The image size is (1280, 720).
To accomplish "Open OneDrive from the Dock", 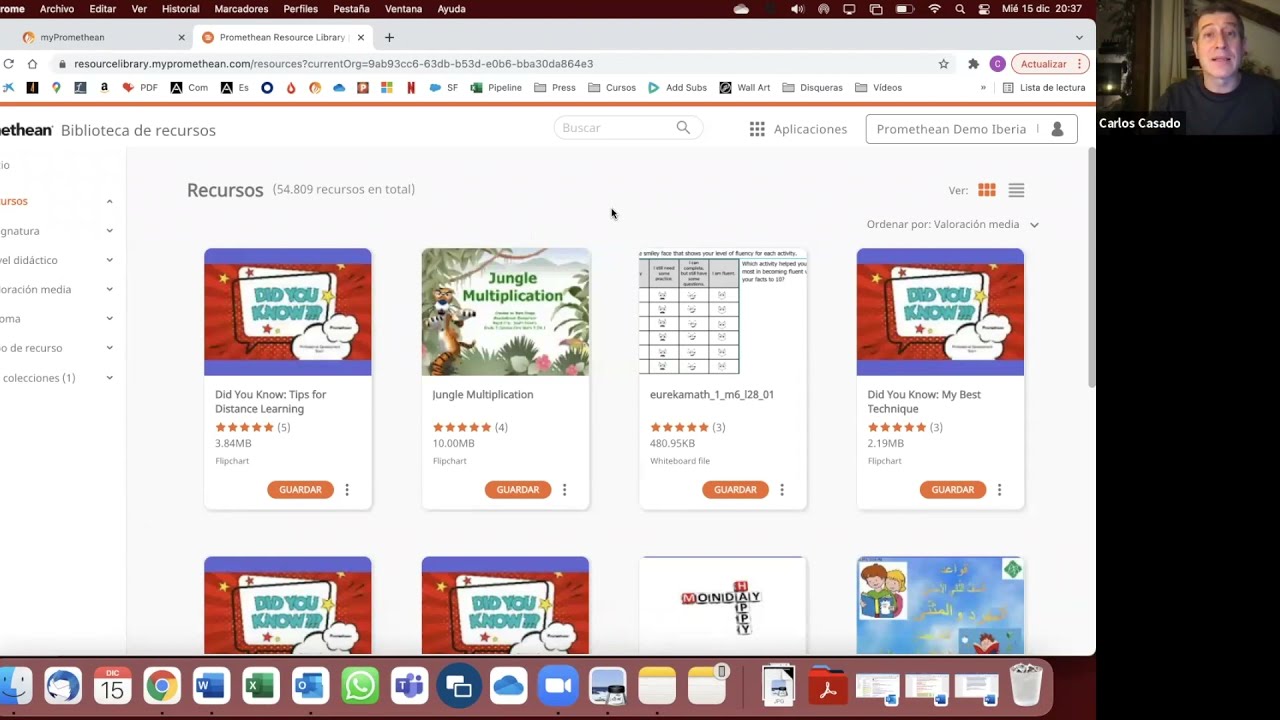I will click(x=508, y=687).
